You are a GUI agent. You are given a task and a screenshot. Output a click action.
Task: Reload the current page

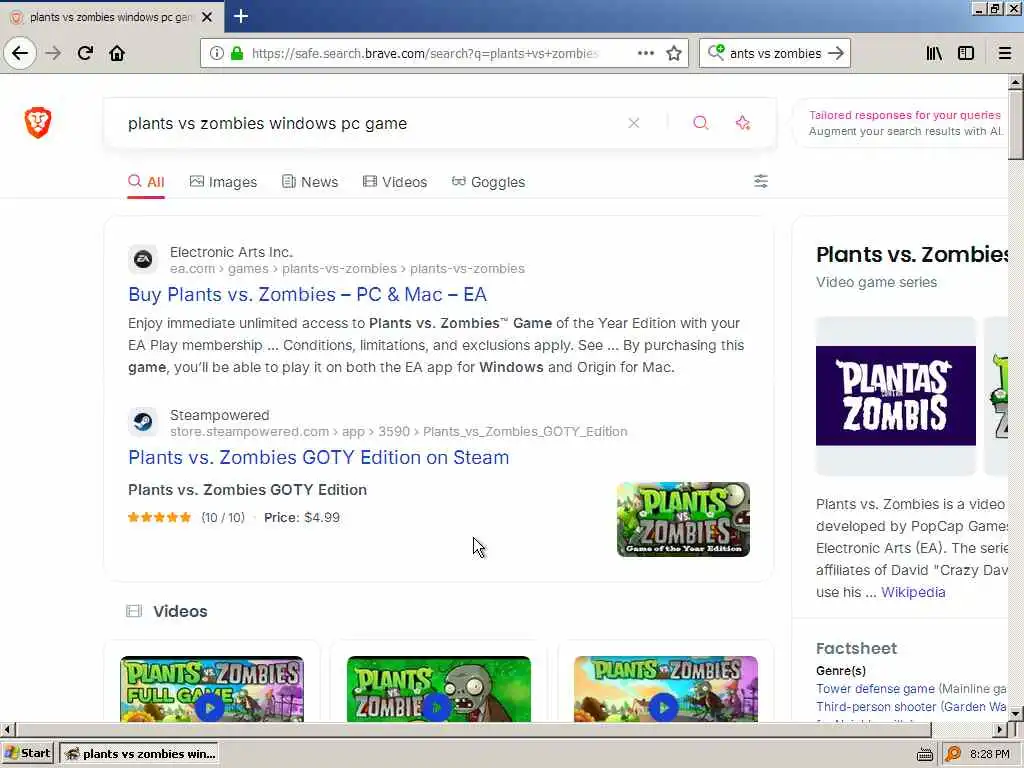tap(86, 54)
